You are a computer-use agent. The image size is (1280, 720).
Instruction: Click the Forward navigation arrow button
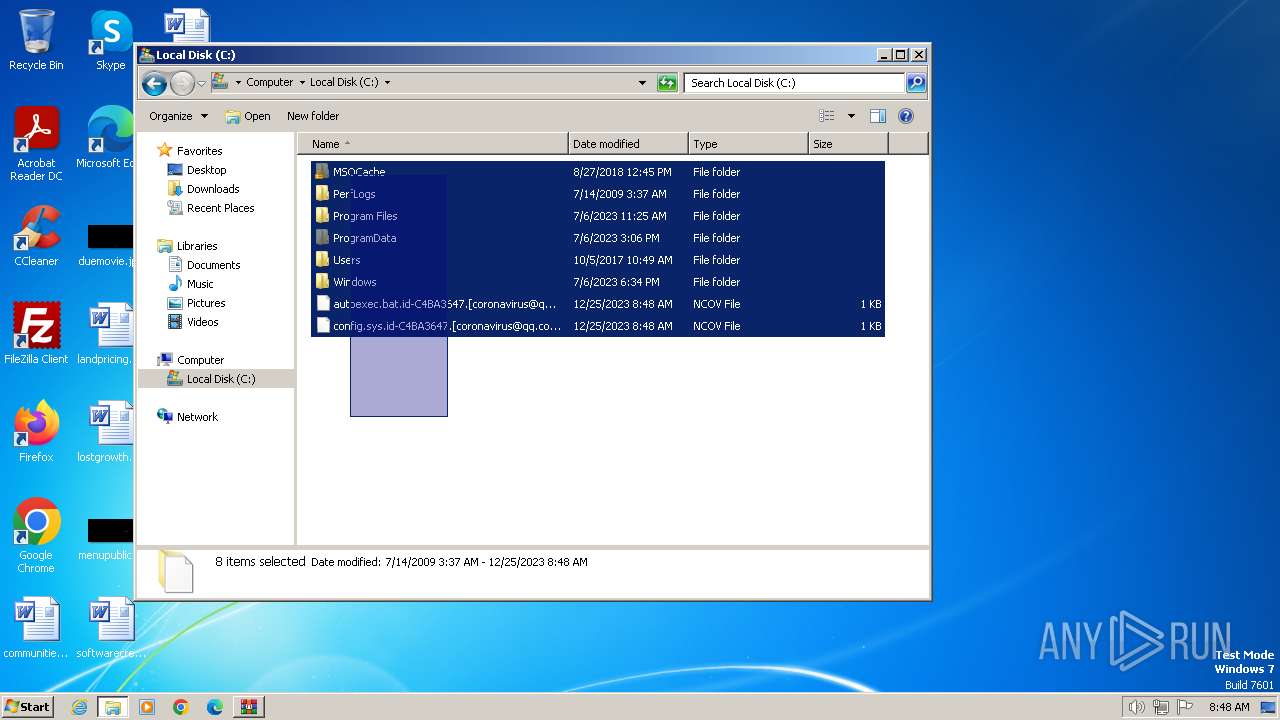(182, 83)
